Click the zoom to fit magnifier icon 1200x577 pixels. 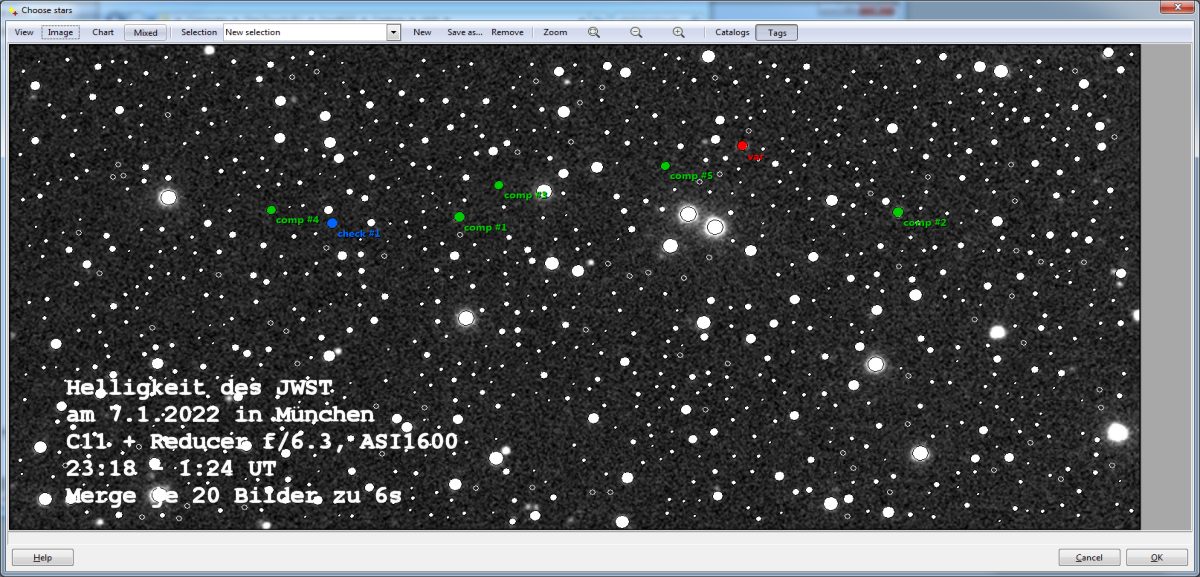(594, 32)
